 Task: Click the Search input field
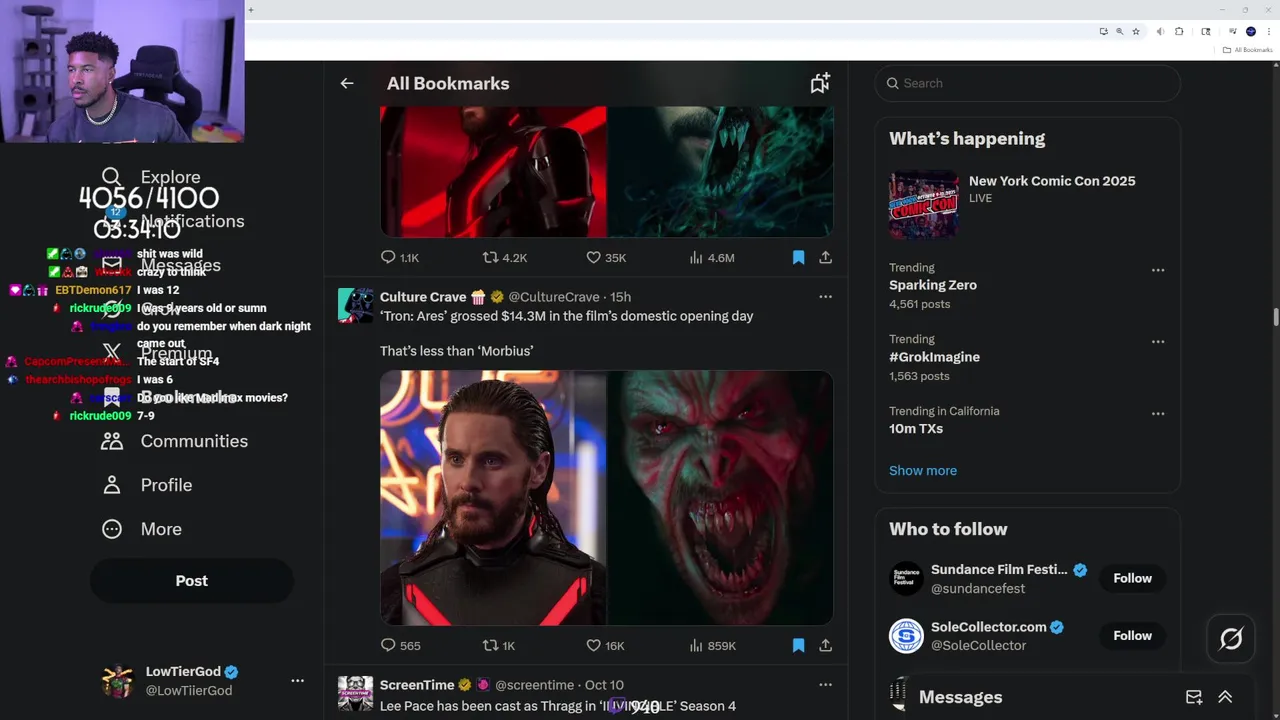(1028, 84)
